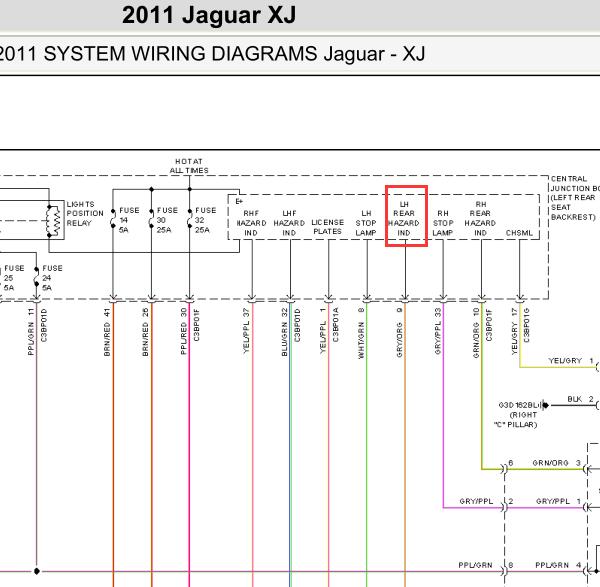Click the "PPL/GRN 11" vertical wire label

31,332
